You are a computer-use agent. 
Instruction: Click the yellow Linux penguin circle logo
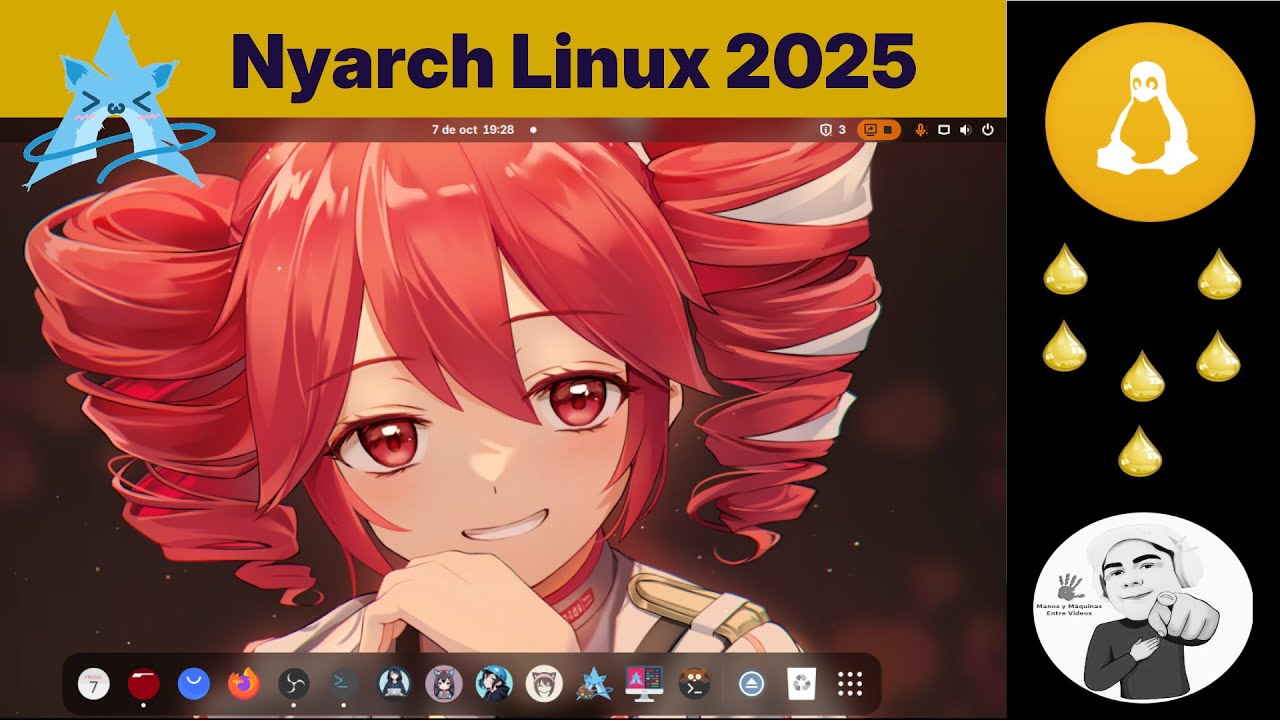coord(1150,120)
